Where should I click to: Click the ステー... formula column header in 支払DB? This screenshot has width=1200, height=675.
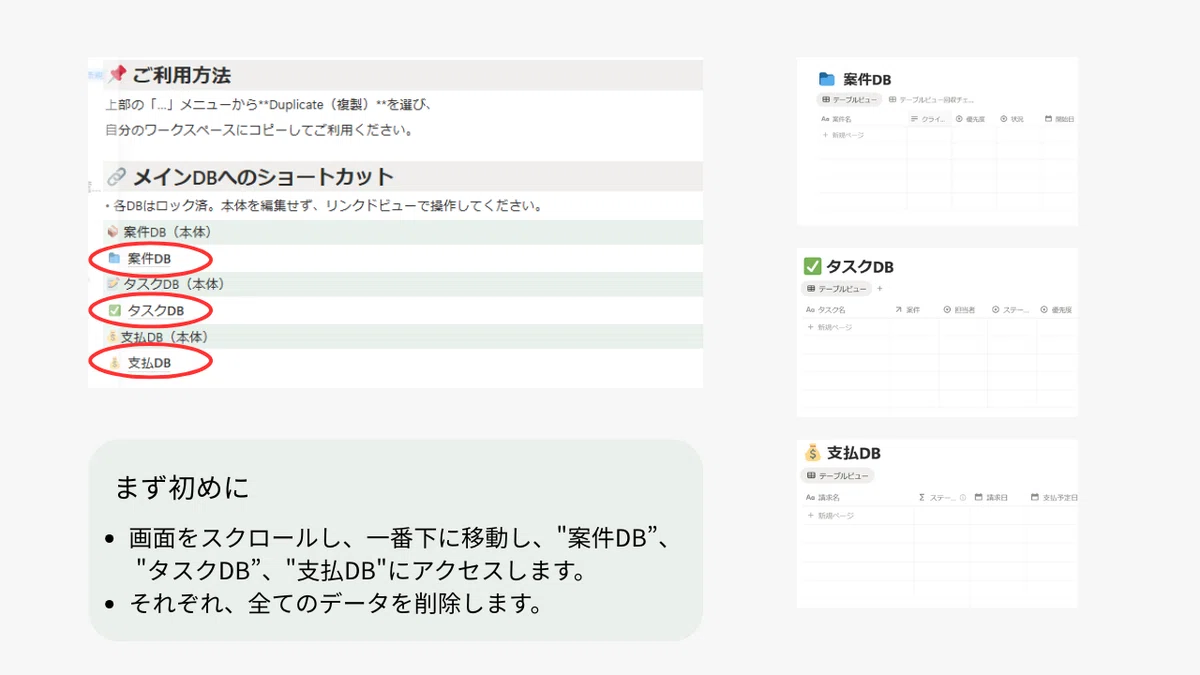[x=937, y=497]
